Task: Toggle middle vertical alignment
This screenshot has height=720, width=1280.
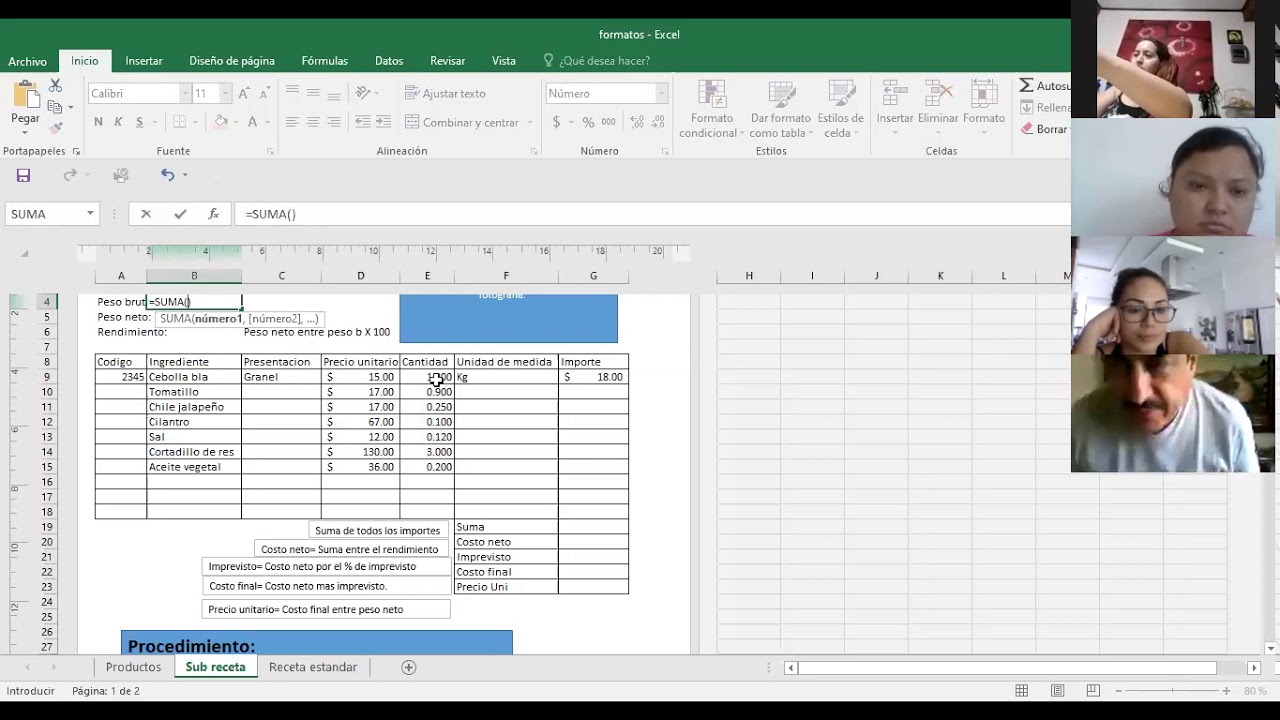Action: (x=313, y=93)
